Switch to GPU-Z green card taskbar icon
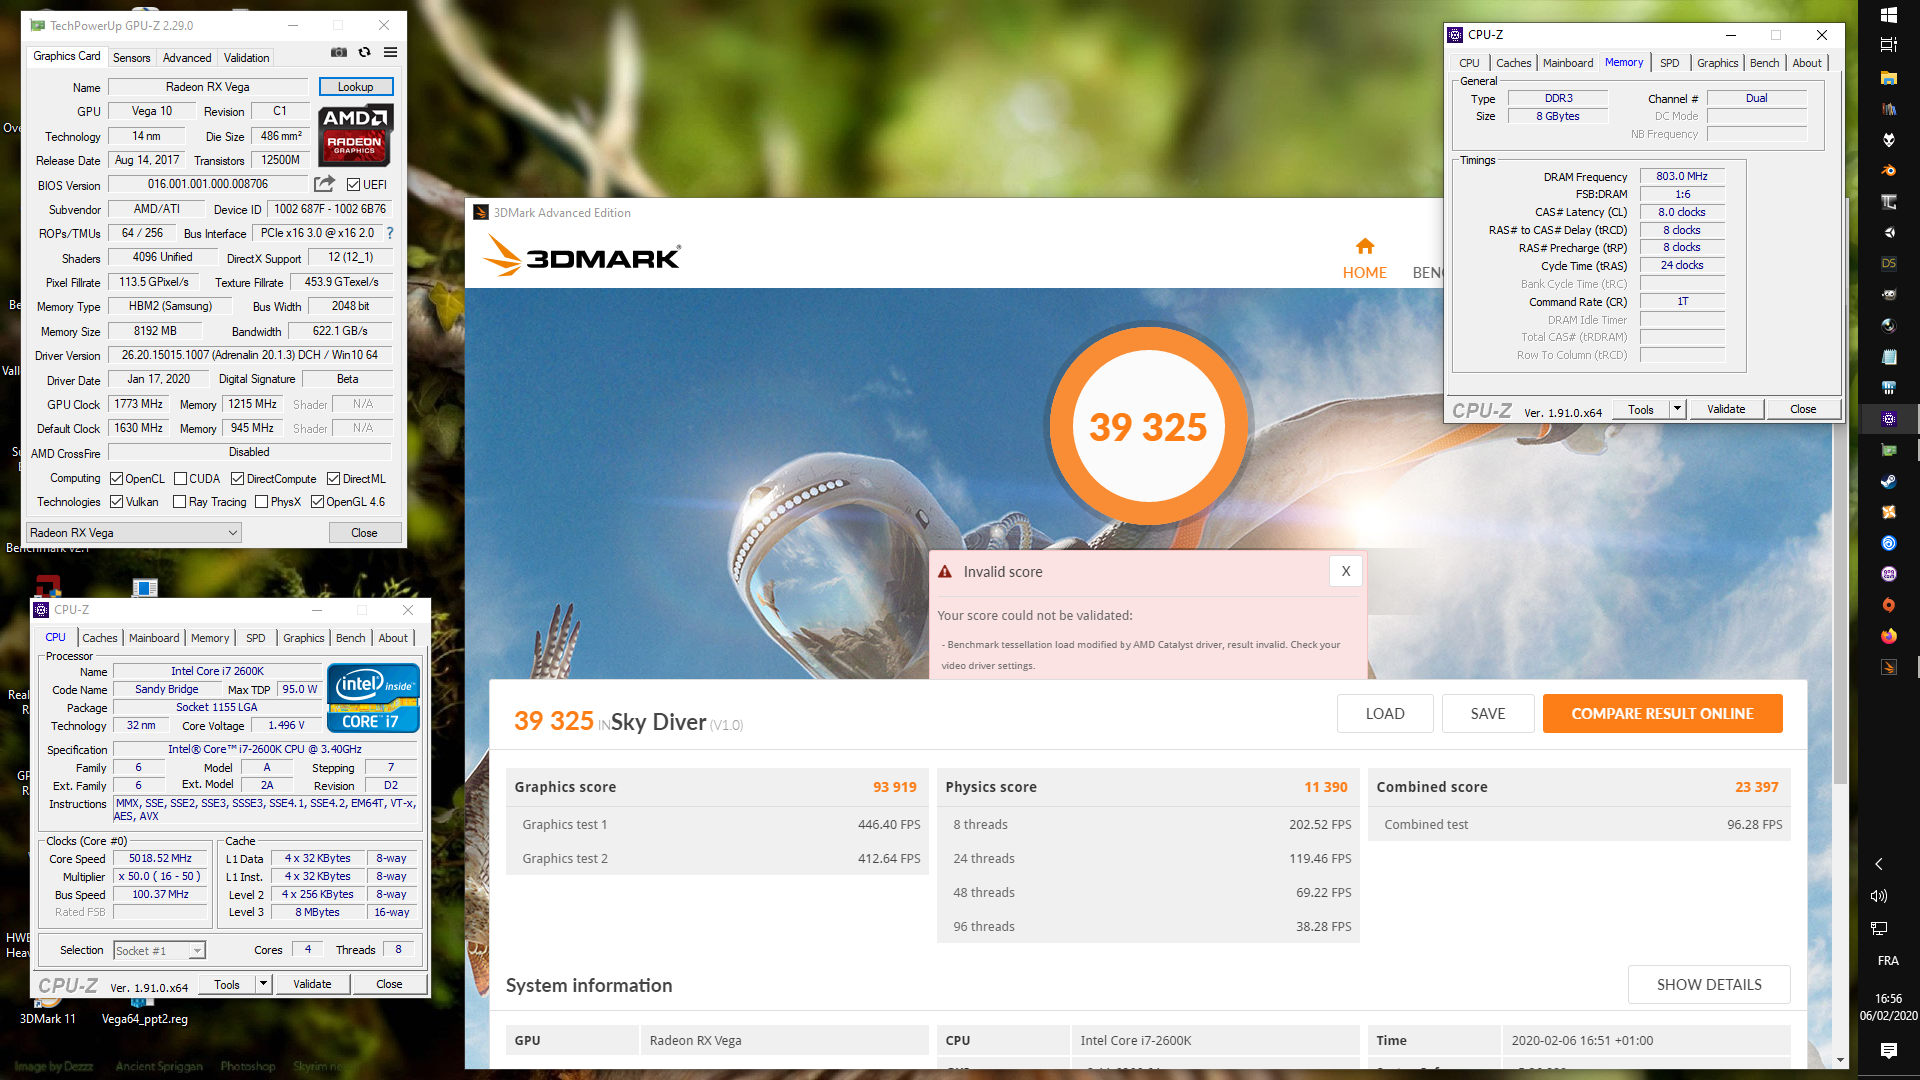Image resolution: width=1920 pixels, height=1080 pixels. click(1888, 450)
